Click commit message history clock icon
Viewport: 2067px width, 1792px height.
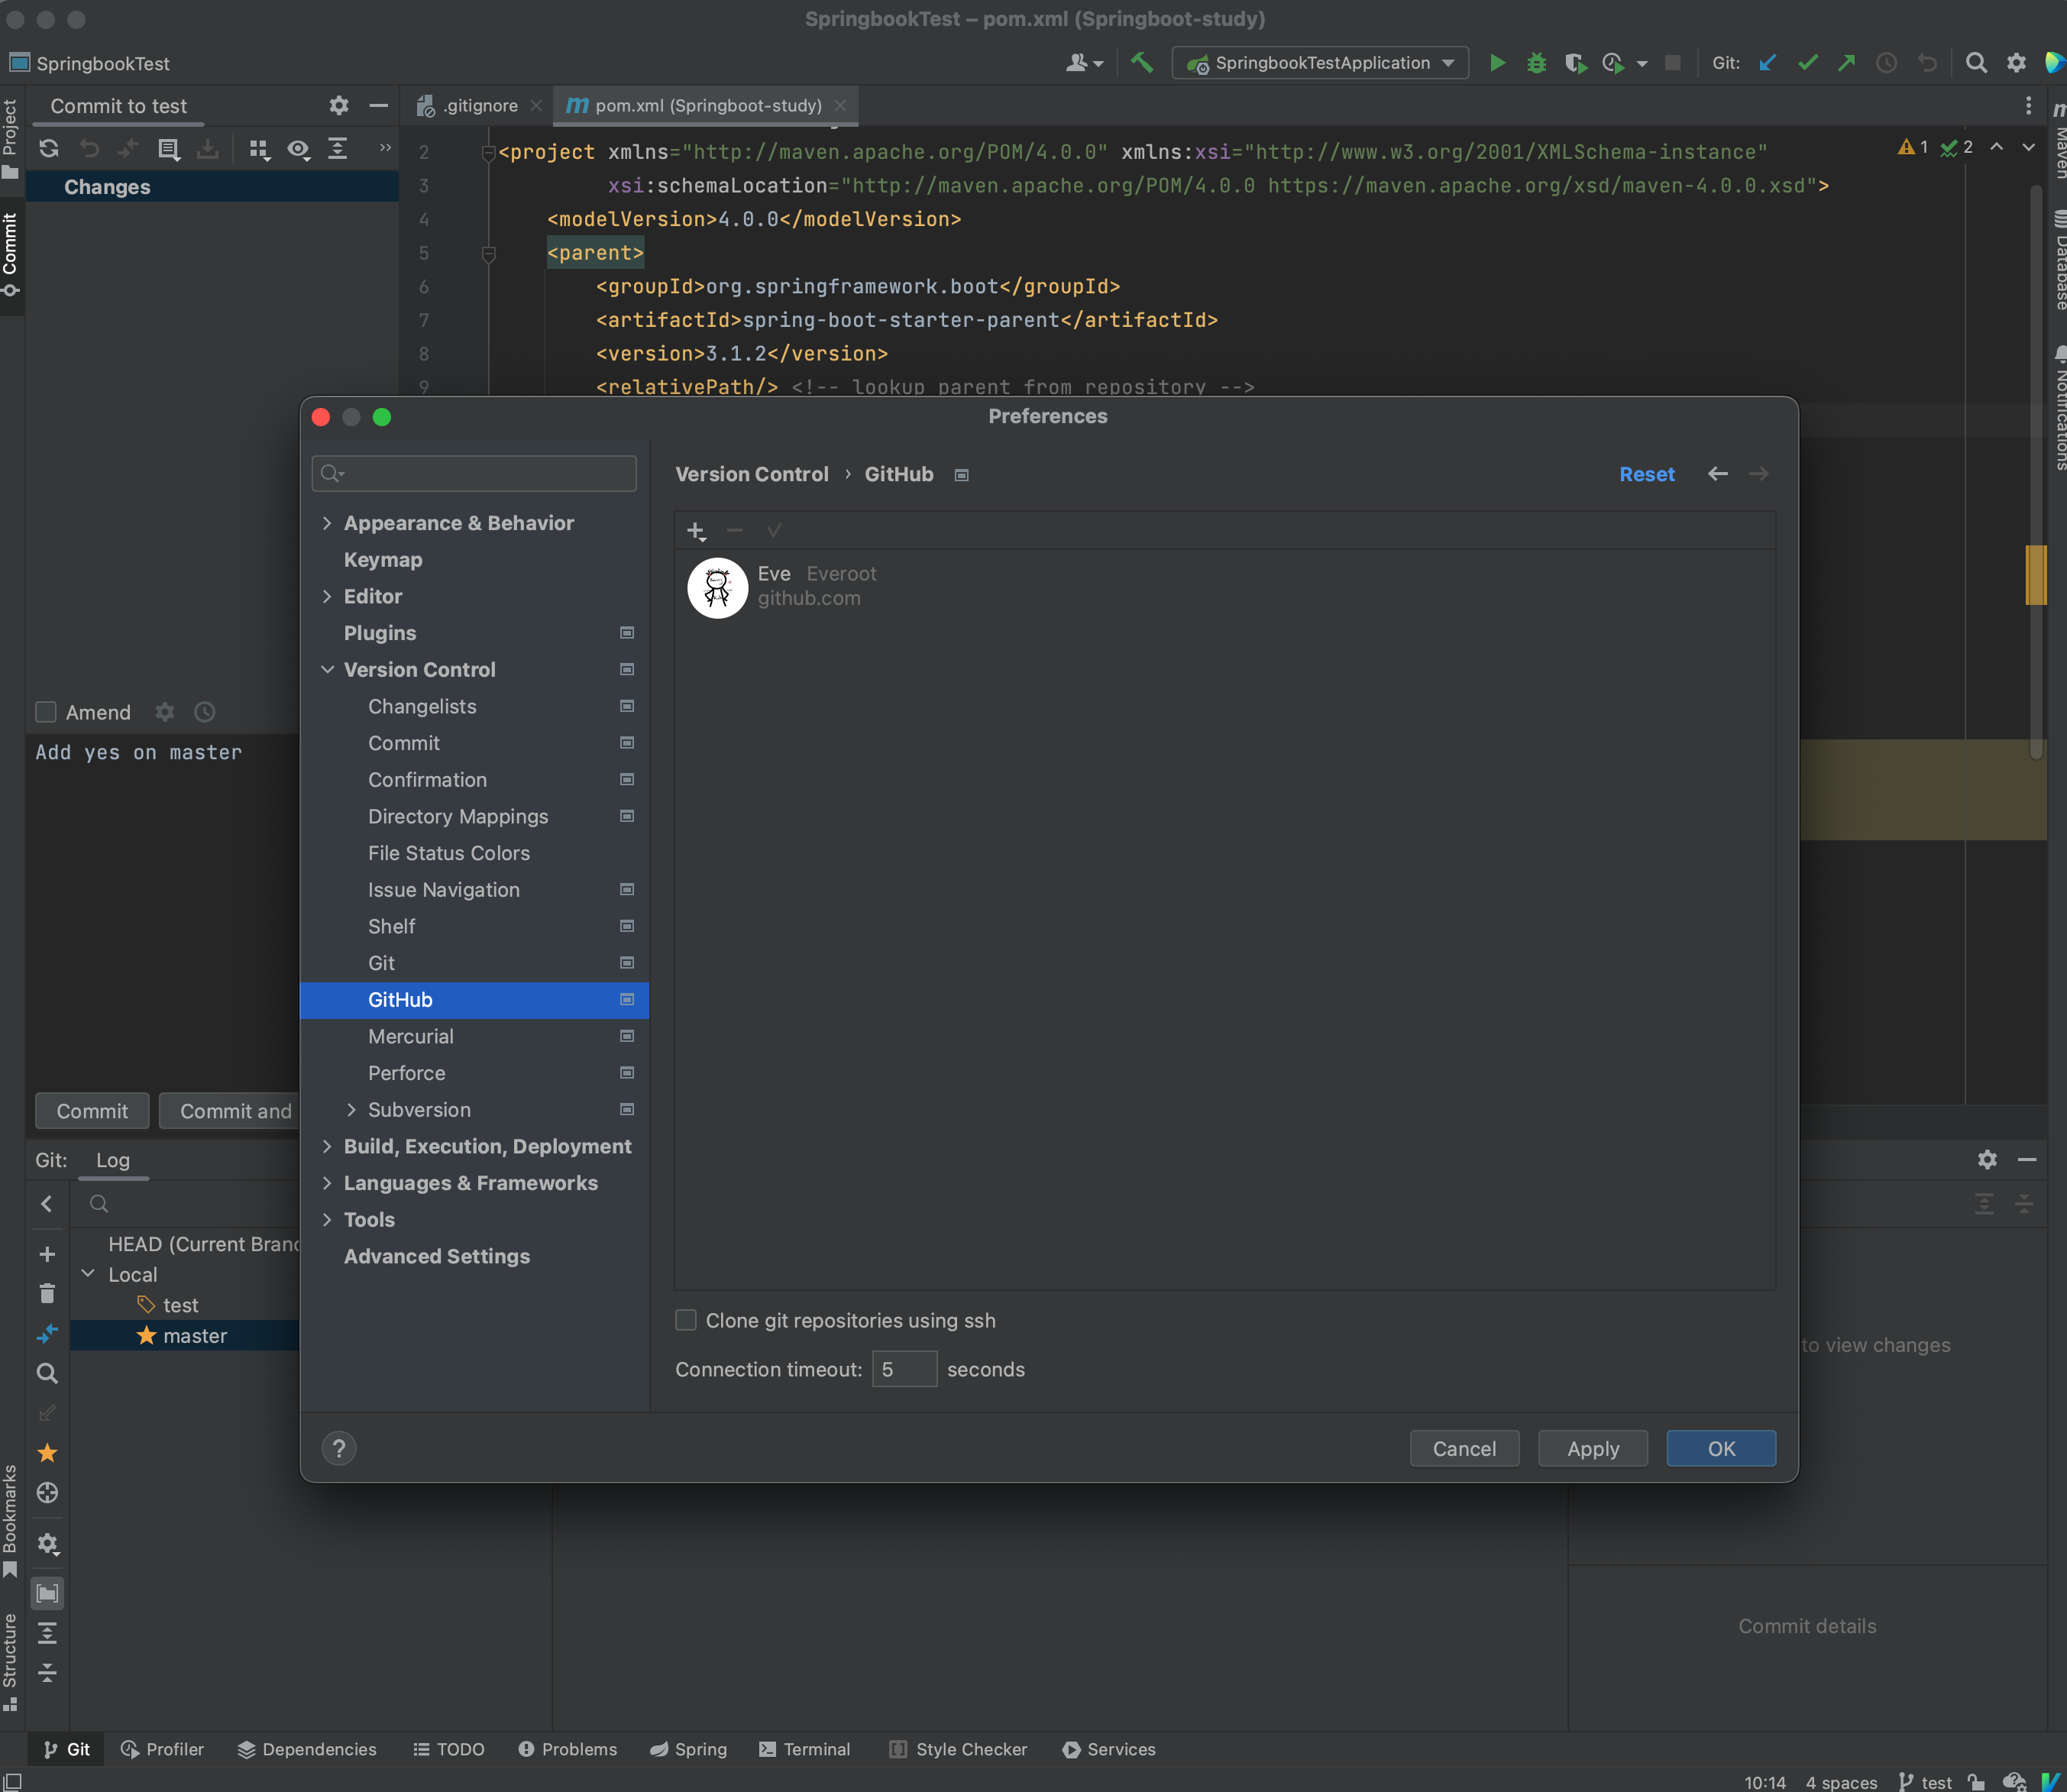click(204, 712)
